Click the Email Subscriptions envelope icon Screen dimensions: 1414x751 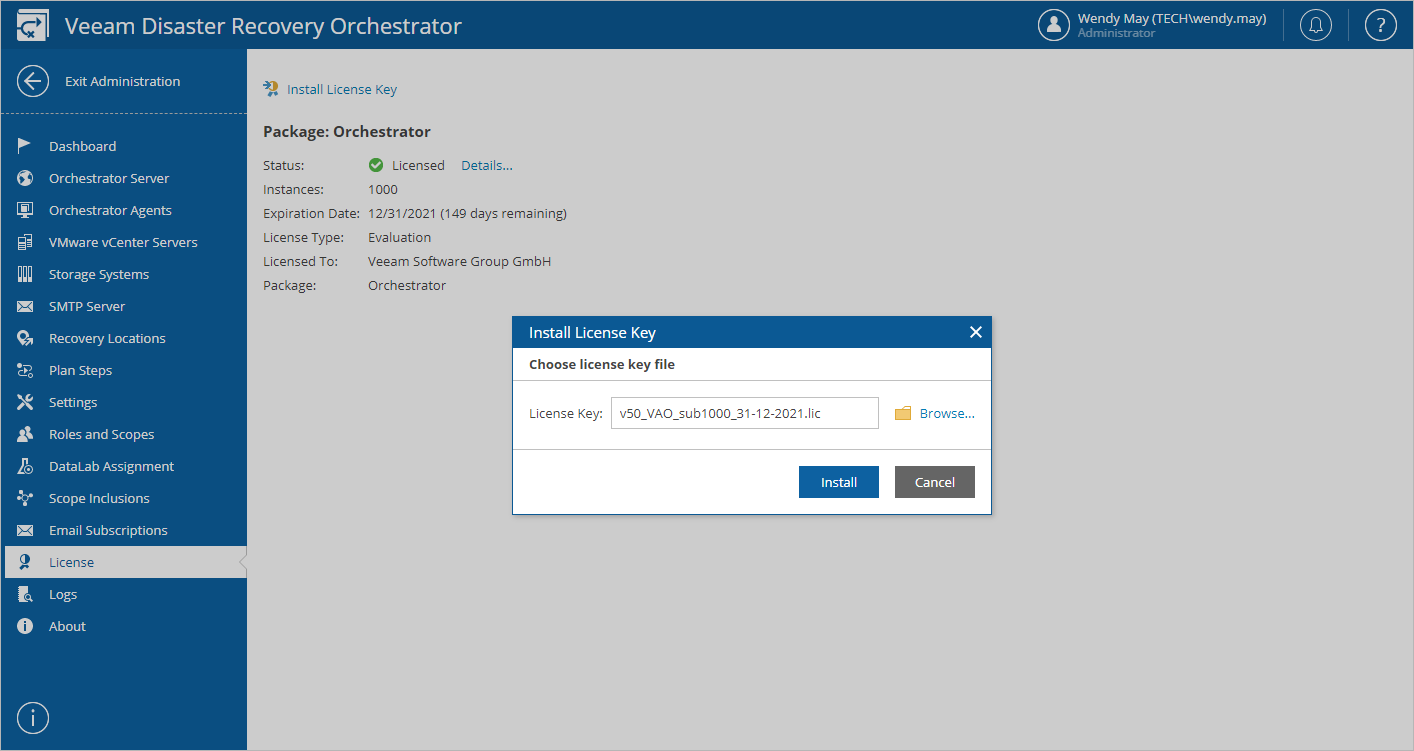point(25,530)
